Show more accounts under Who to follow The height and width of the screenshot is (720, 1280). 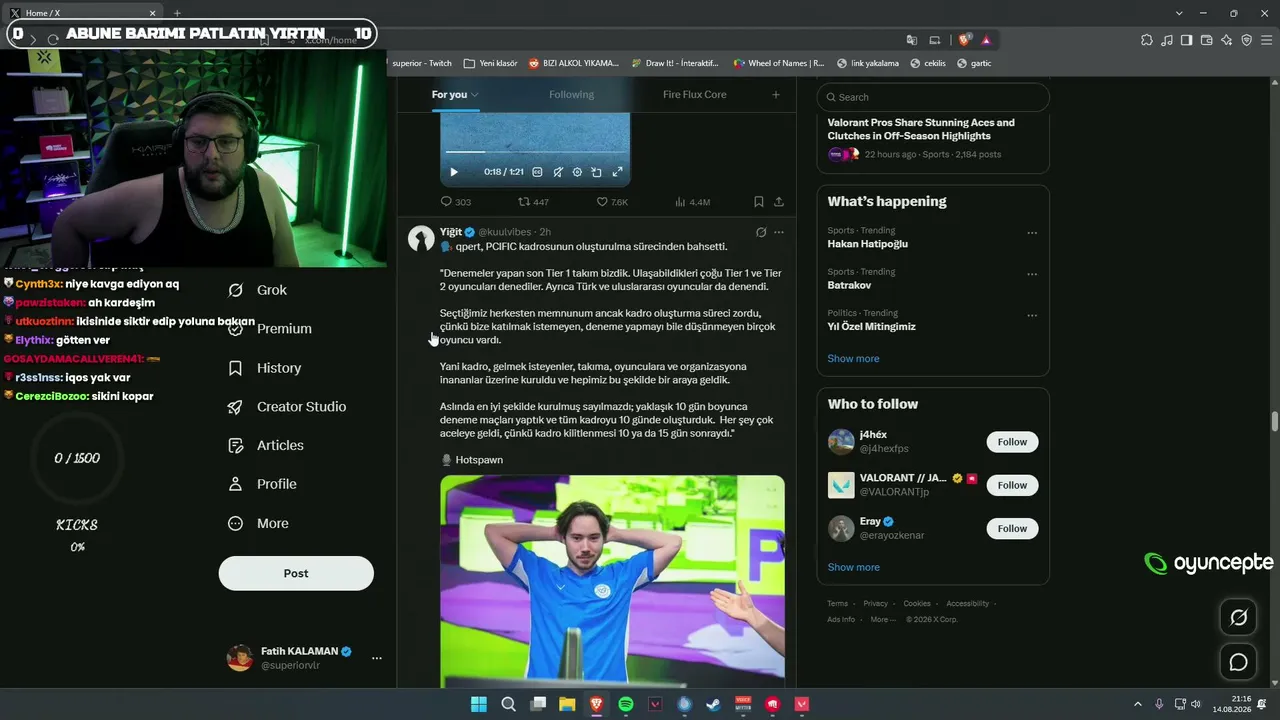pos(853,567)
